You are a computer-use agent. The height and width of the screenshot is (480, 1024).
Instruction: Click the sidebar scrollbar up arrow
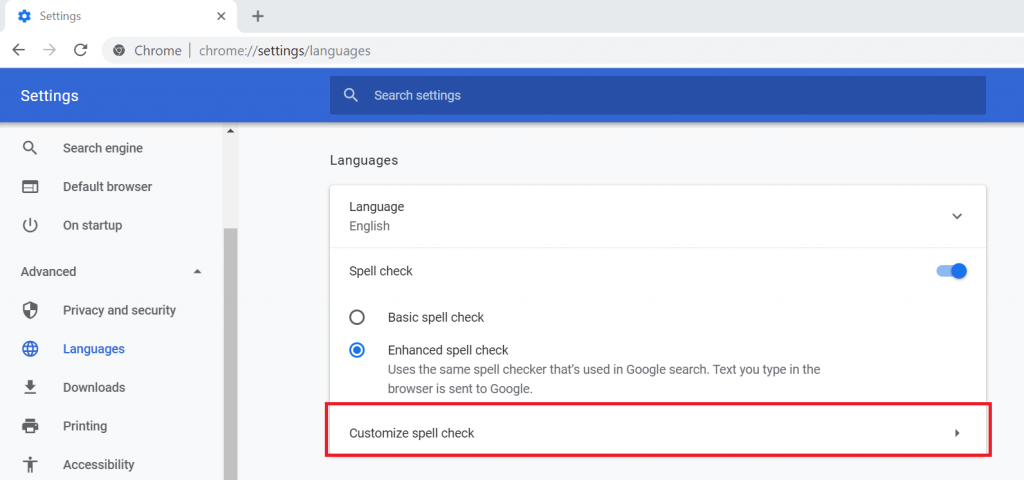(x=230, y=131)
